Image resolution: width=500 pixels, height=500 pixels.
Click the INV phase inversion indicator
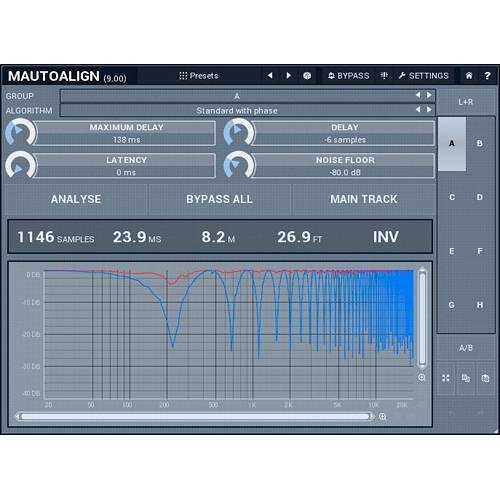pos(385,237)
